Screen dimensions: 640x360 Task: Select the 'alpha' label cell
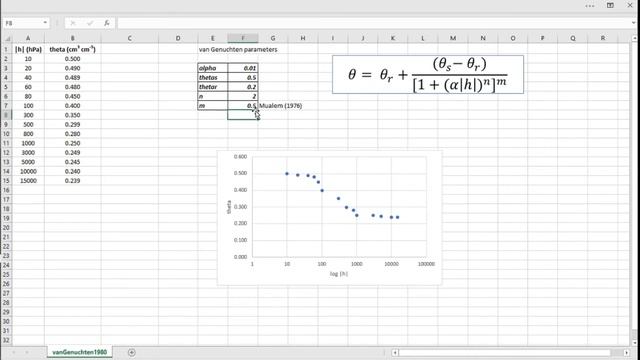213,68
